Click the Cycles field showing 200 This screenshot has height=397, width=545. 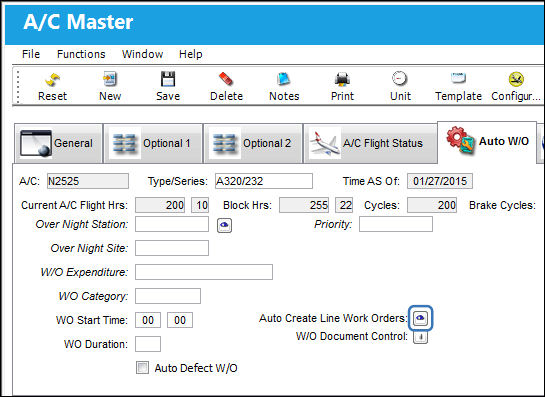click(432, 205)
